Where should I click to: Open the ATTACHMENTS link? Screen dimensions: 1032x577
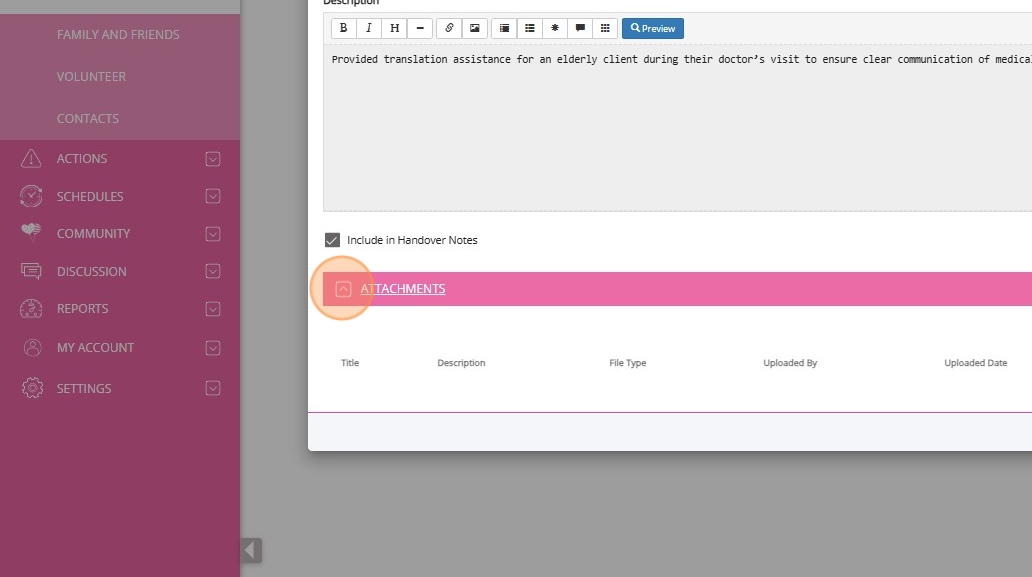403,289
